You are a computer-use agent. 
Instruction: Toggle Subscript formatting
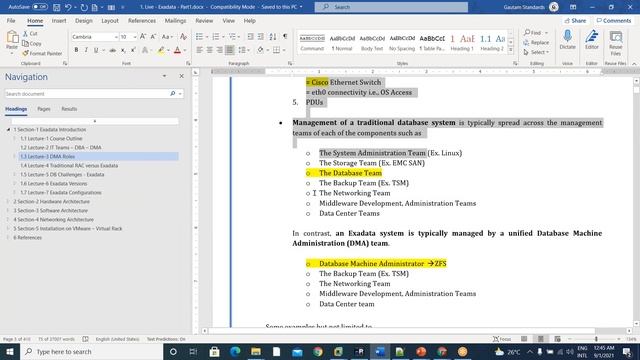tap(123, 50)
